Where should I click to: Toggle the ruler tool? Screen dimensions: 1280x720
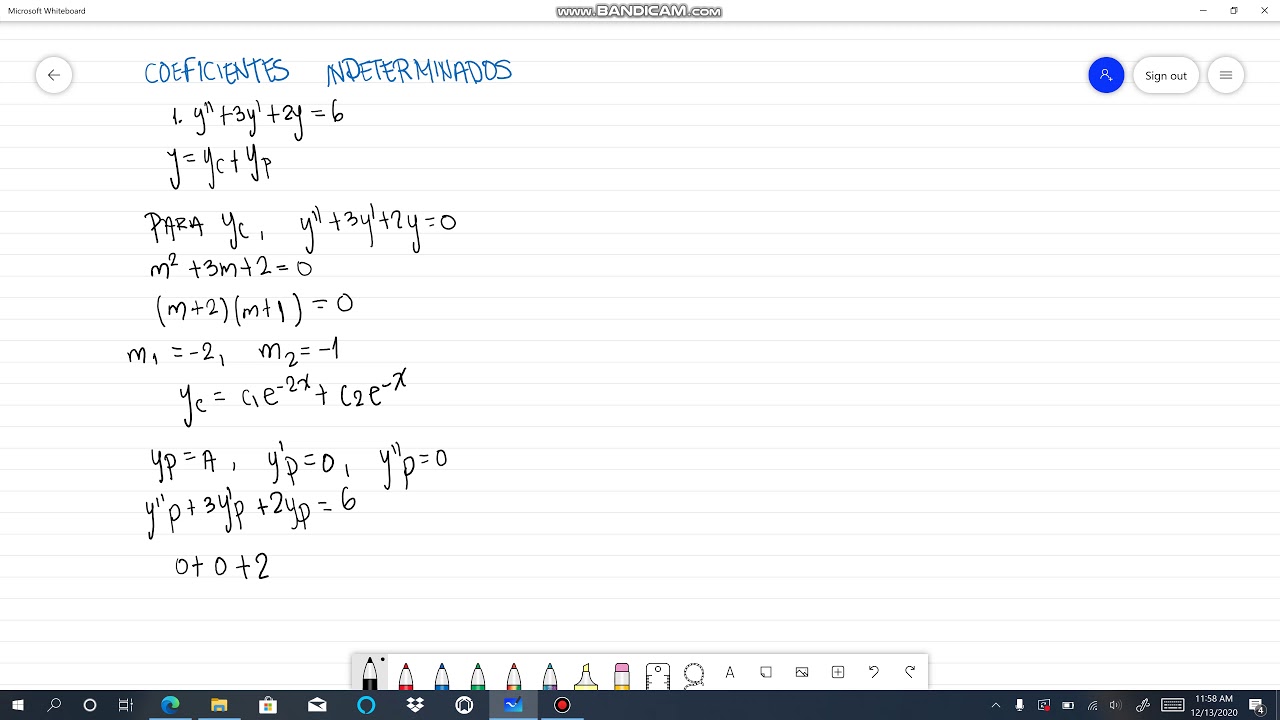click(x=657, y=675)
